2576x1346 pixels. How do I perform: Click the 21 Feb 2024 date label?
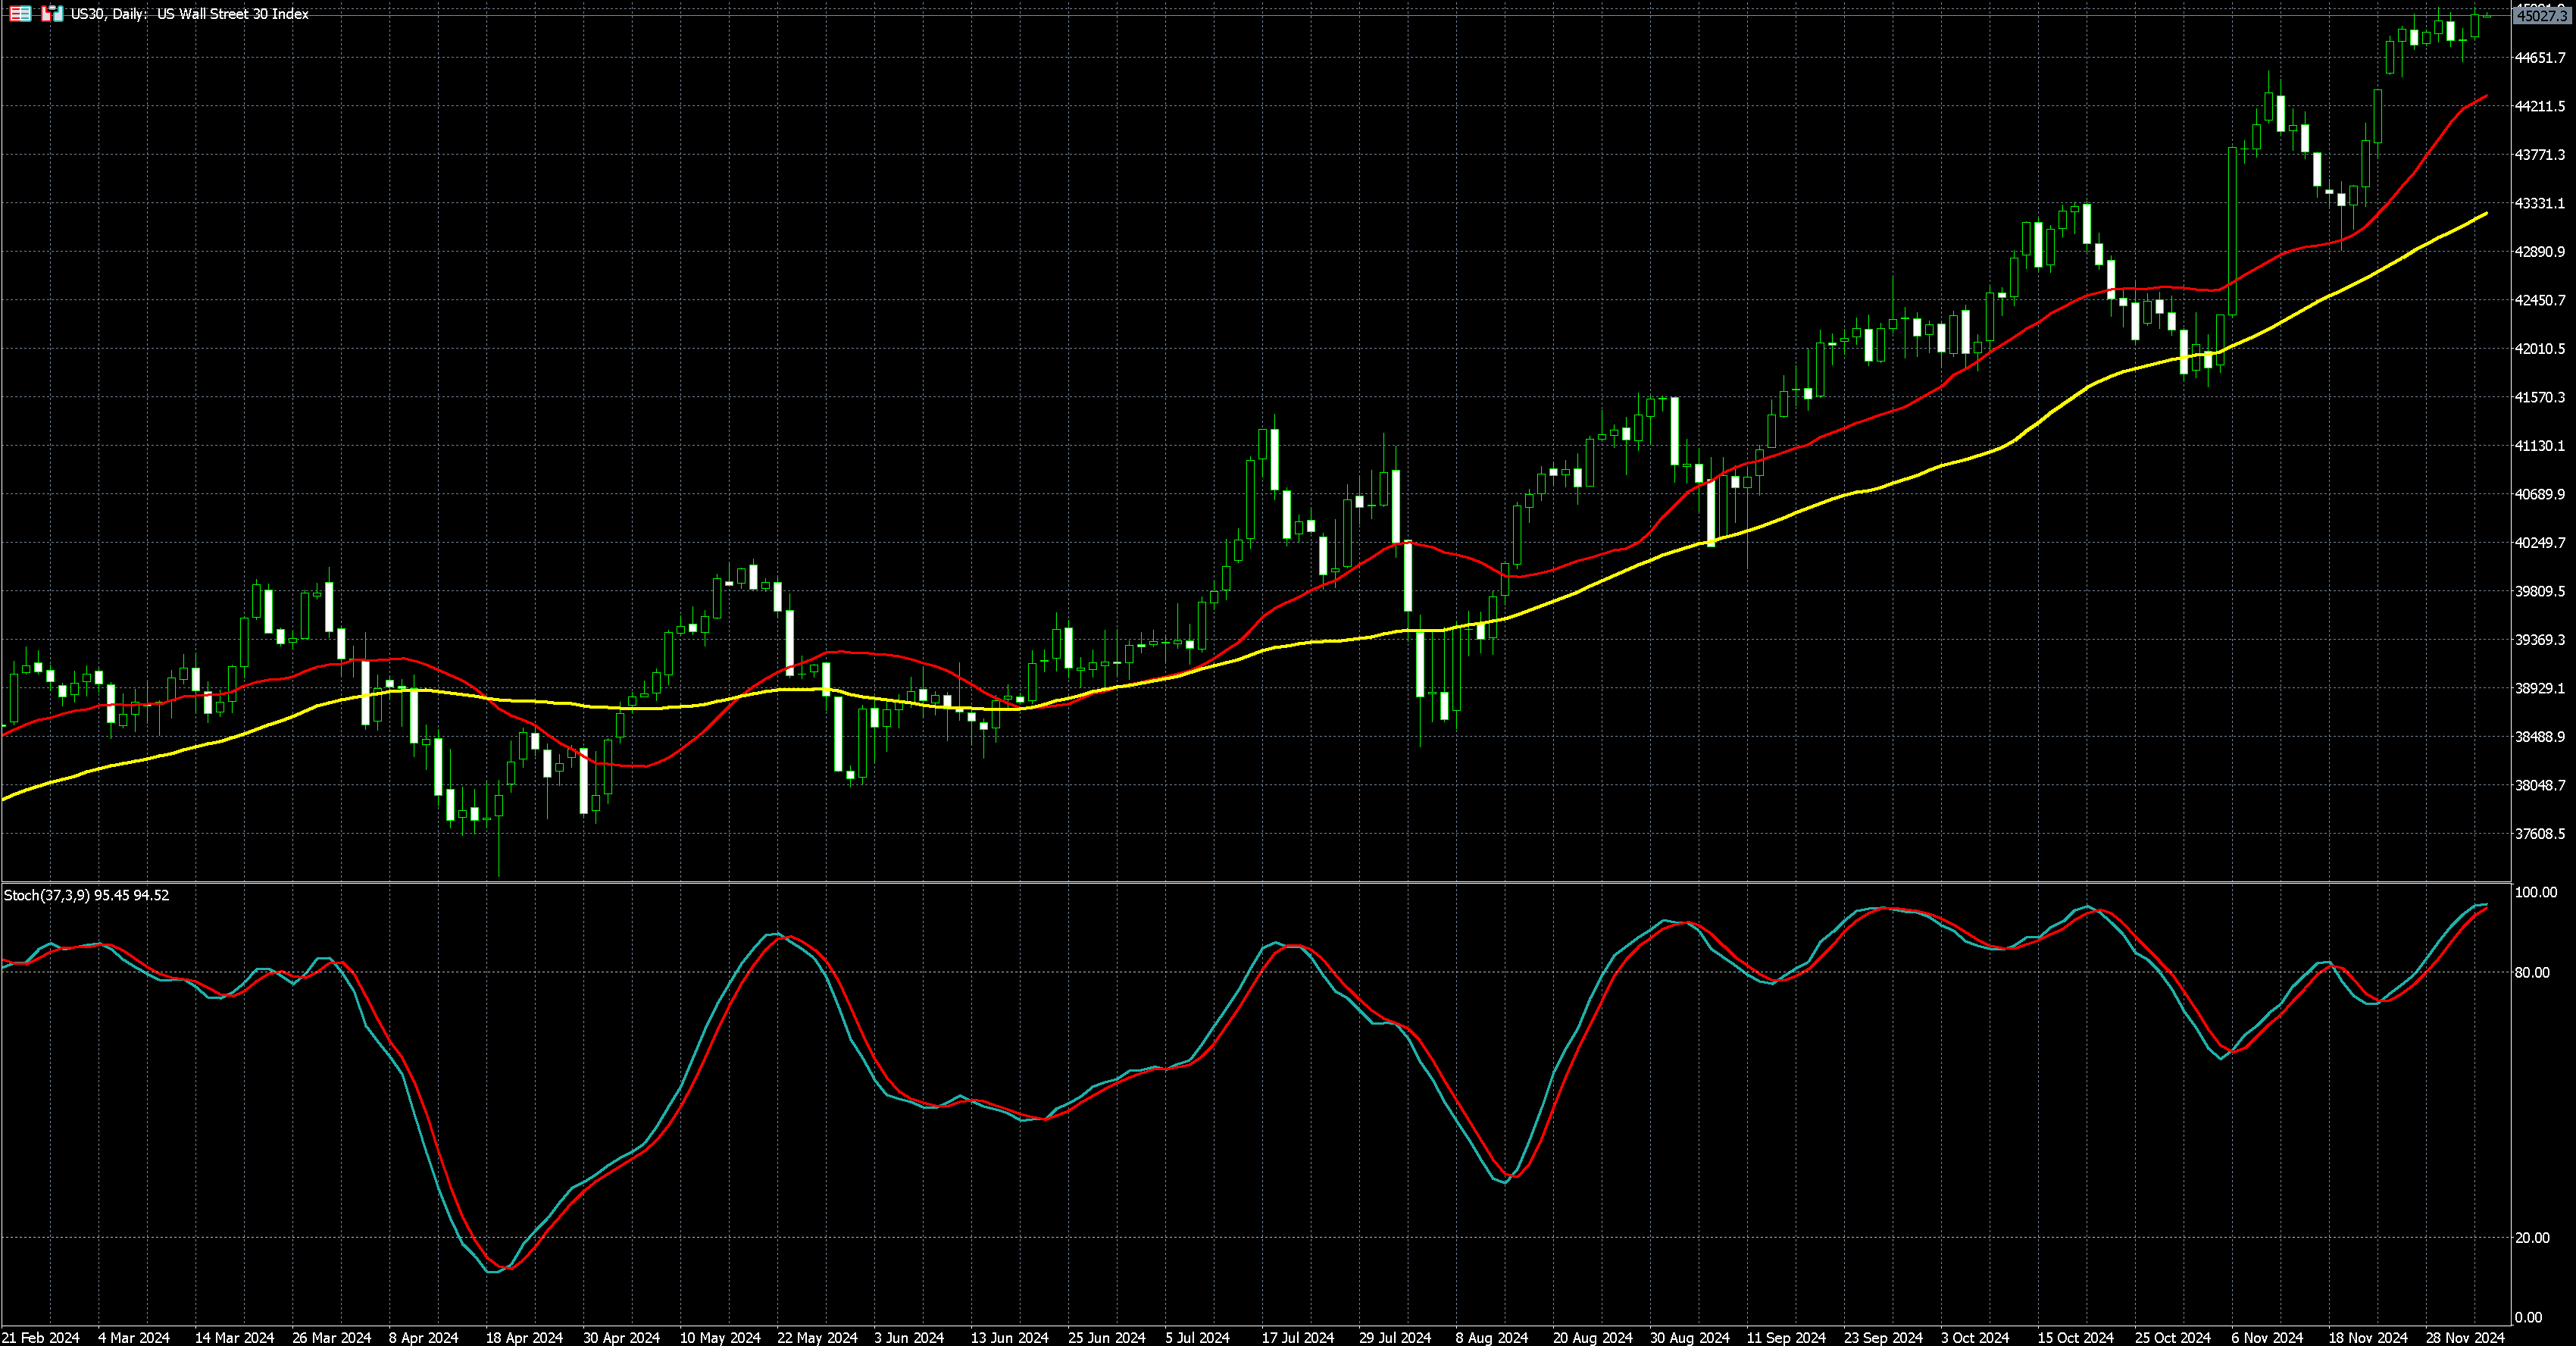coord(41,1337)
